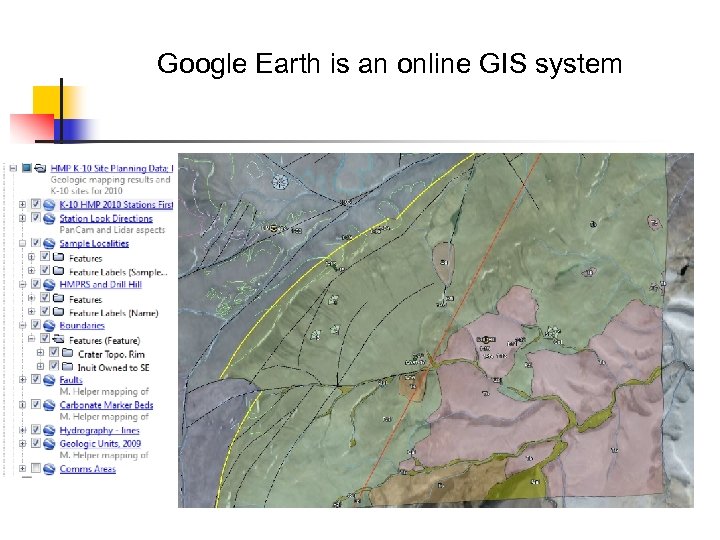Select the Inuit Owned to SE text
Image resolution: width=720 pixels, height=540 pixels.
113,367
